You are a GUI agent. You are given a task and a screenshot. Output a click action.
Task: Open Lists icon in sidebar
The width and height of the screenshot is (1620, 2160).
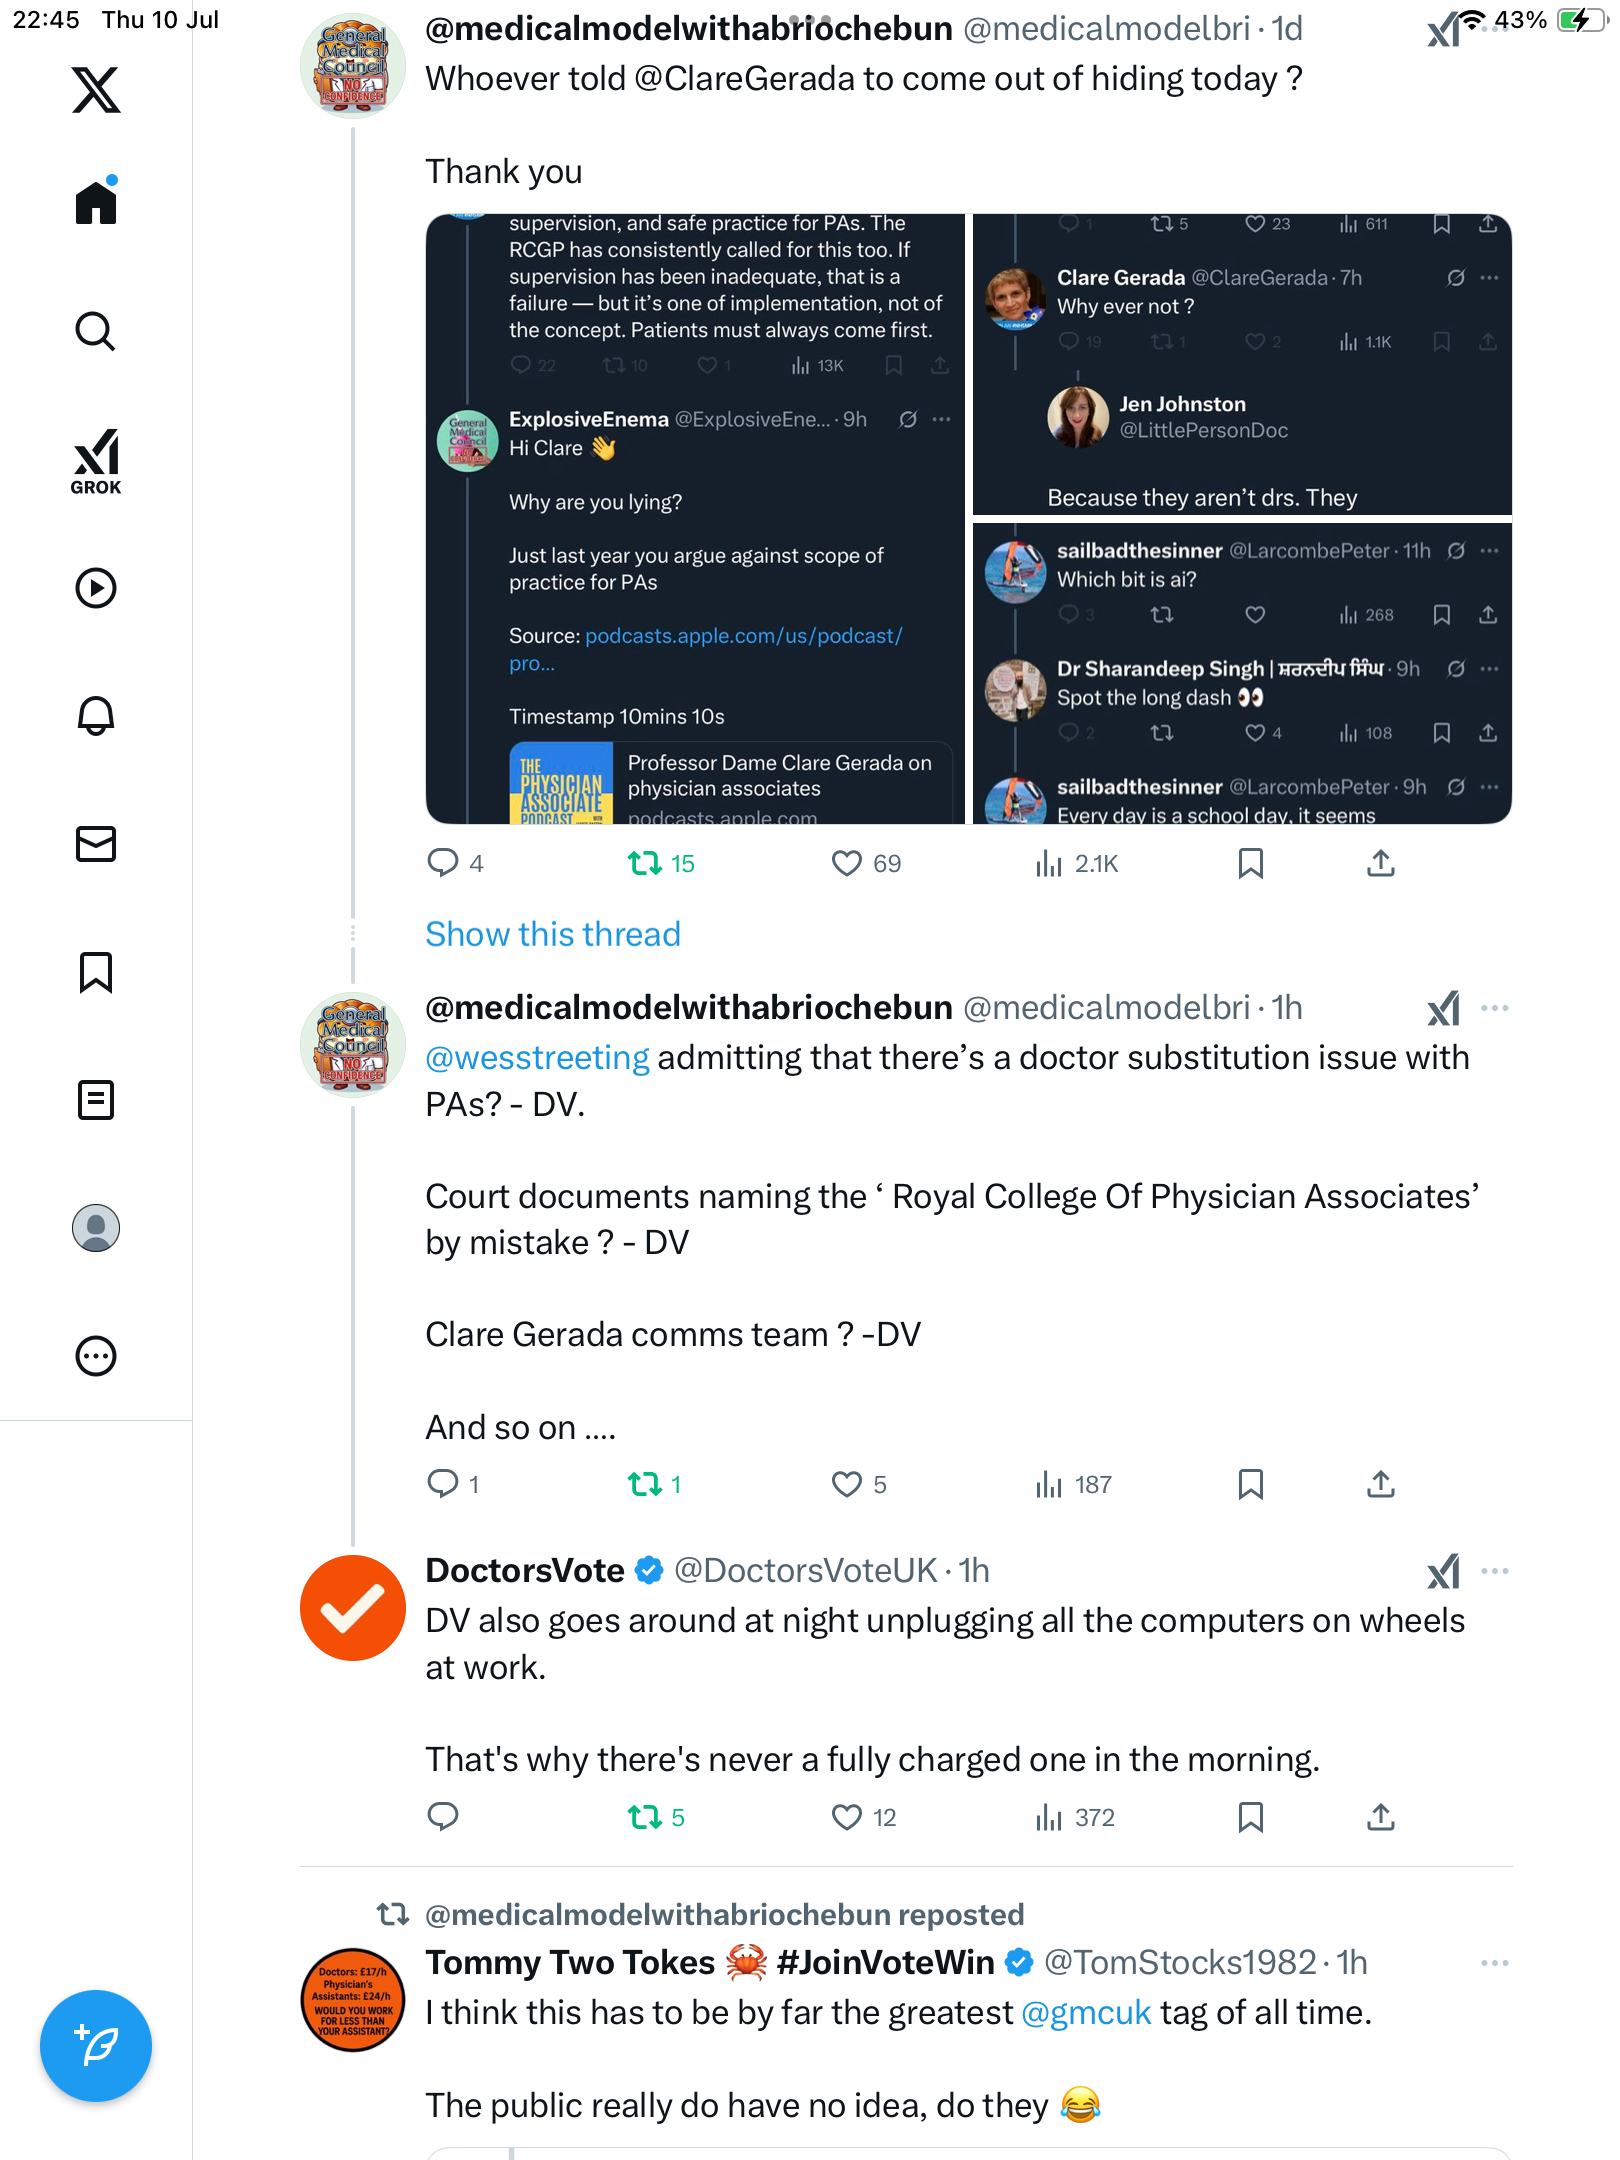(x=96, y=1100)
